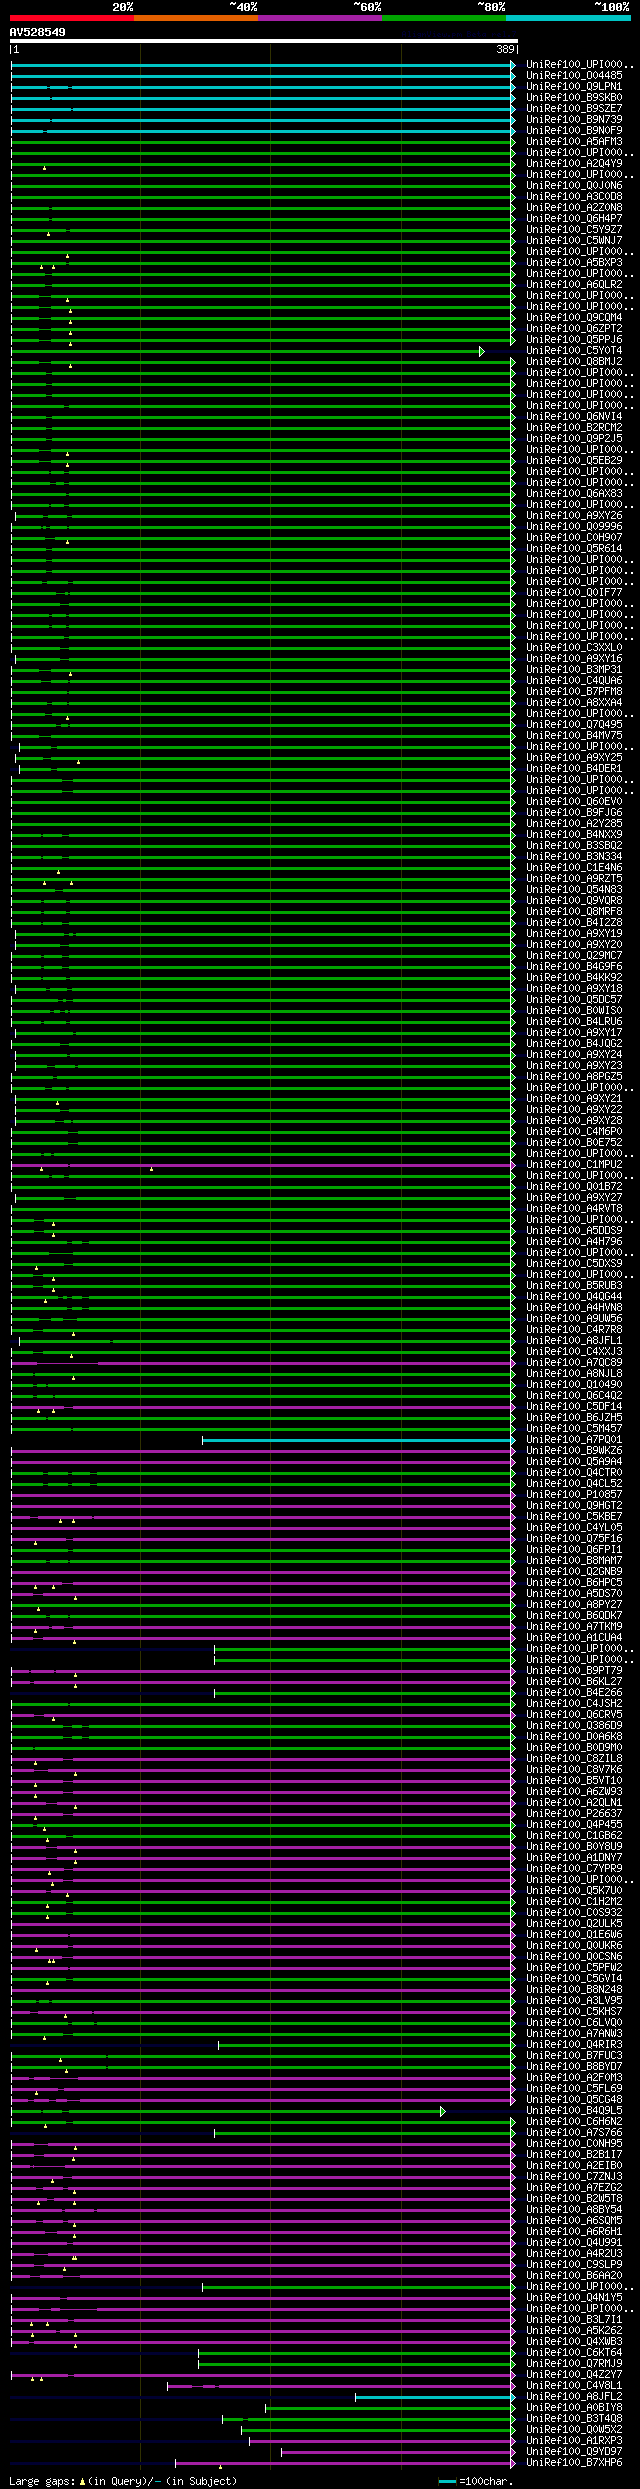Image resolution: width=640 pixels, height=2489 pixels.
Task: Click UniRef100_B4Q9L5 label
Action: [574, 2111]
